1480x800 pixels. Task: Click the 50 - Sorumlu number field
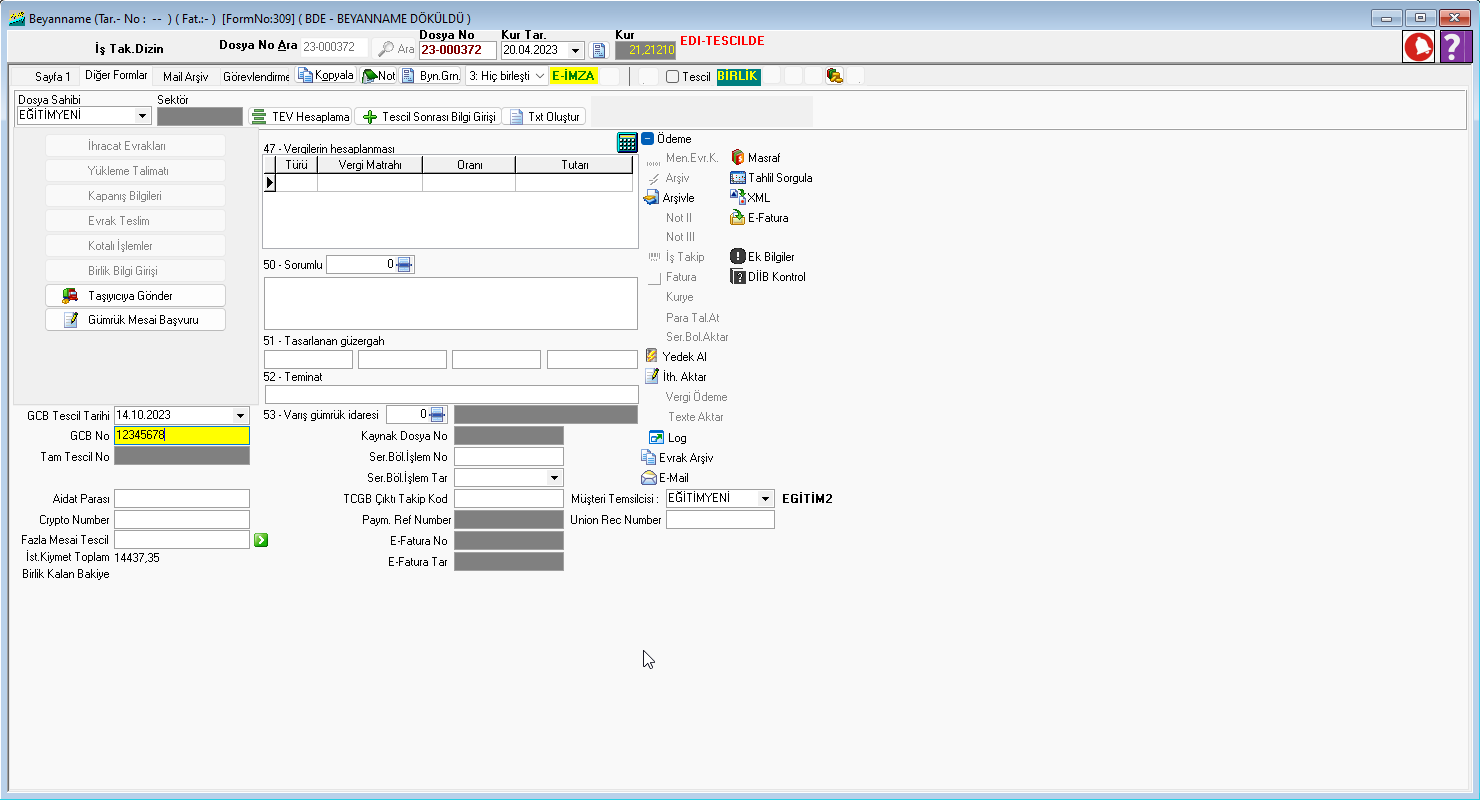pyautogui.click(x=361, y=265)
